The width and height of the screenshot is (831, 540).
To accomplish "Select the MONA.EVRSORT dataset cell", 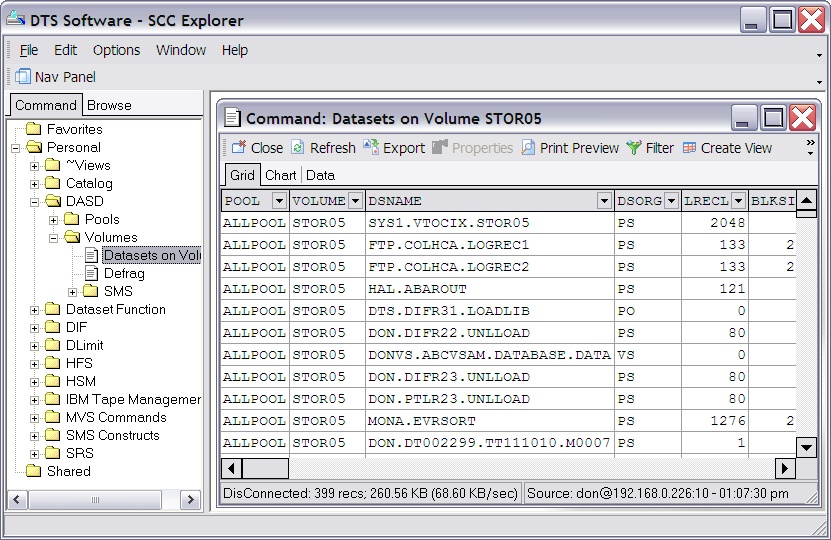I will coord(489,421).
